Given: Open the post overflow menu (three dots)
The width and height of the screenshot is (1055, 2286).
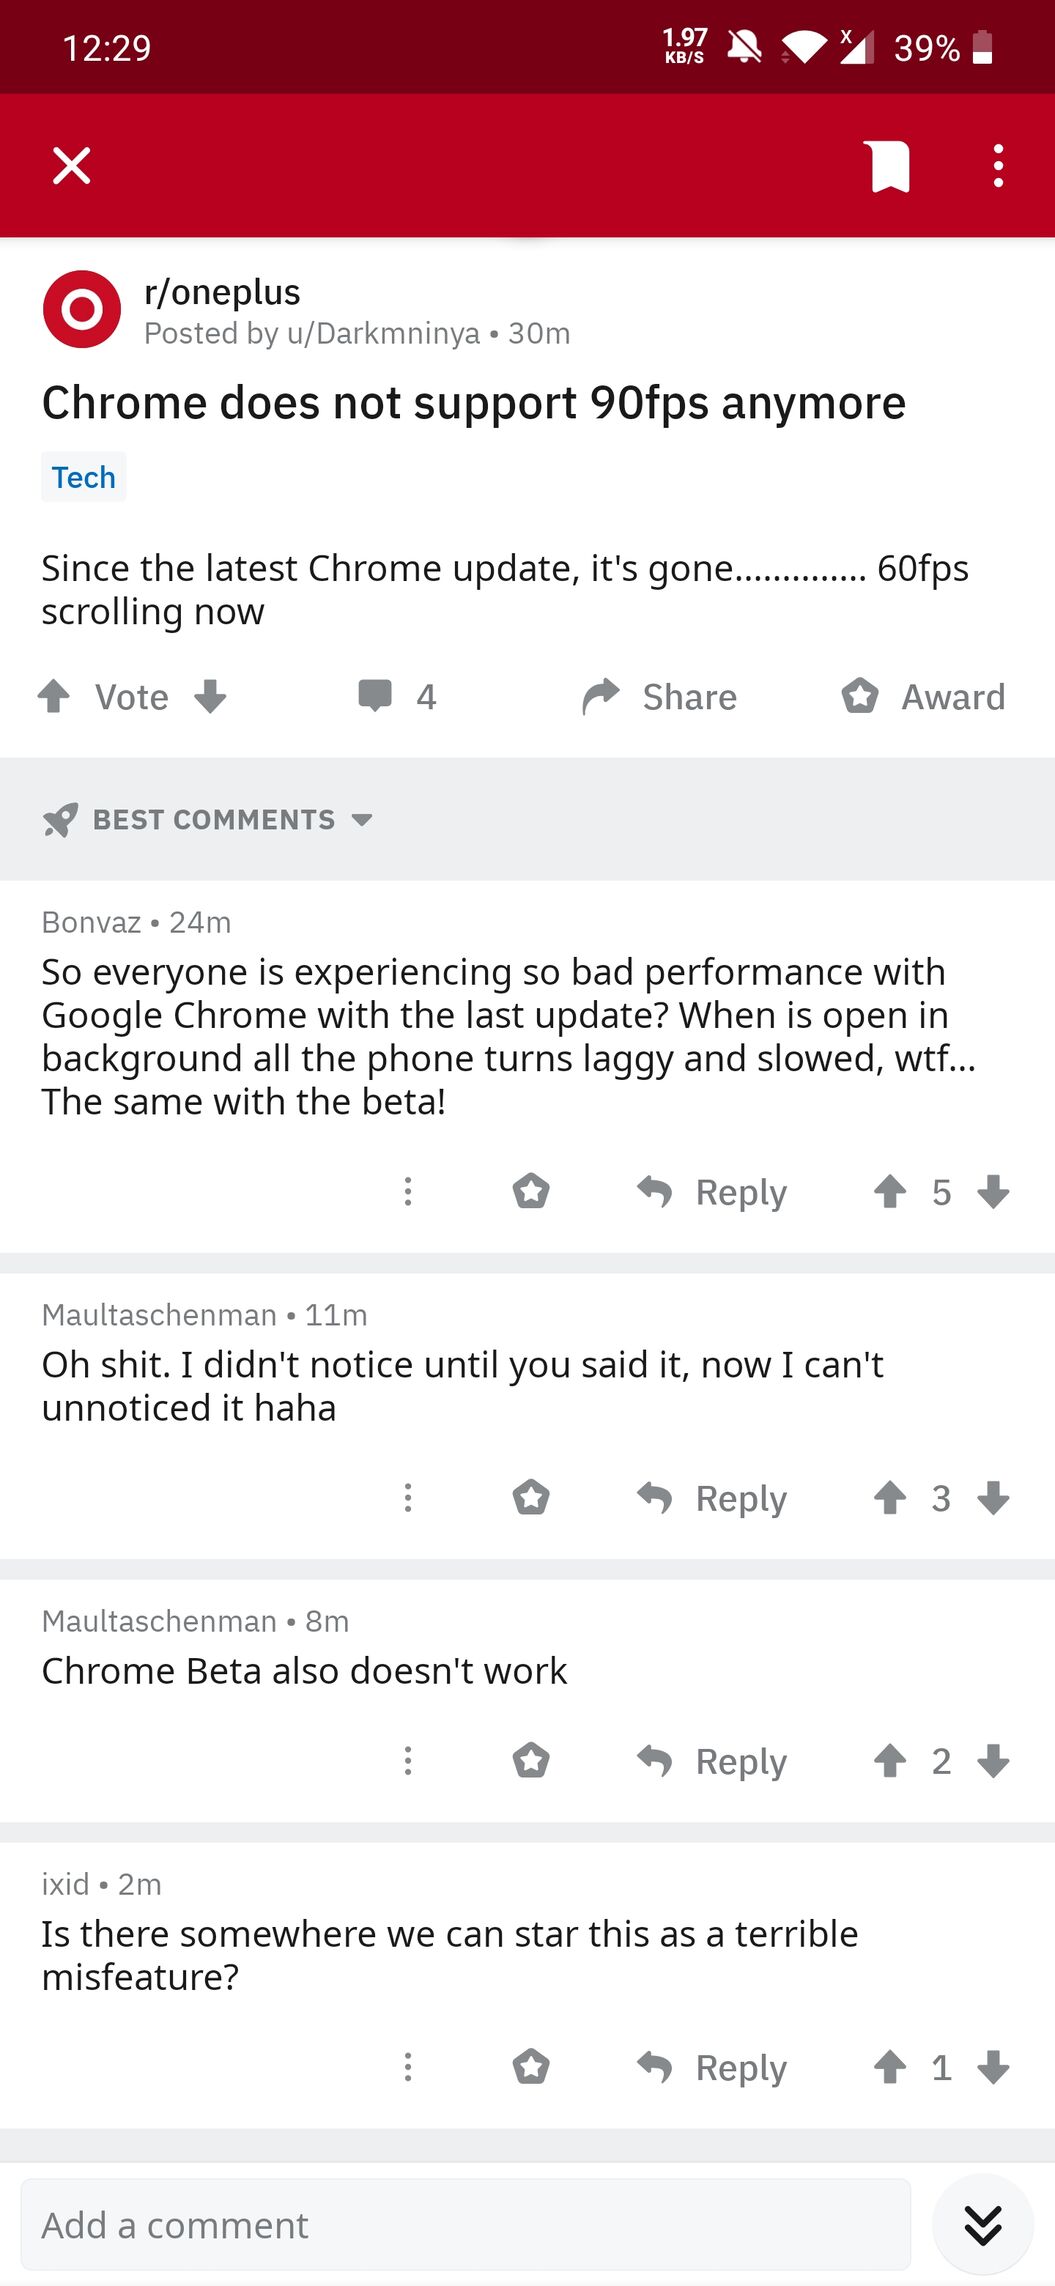Looking at the screenshot, I should pos(997,166).
